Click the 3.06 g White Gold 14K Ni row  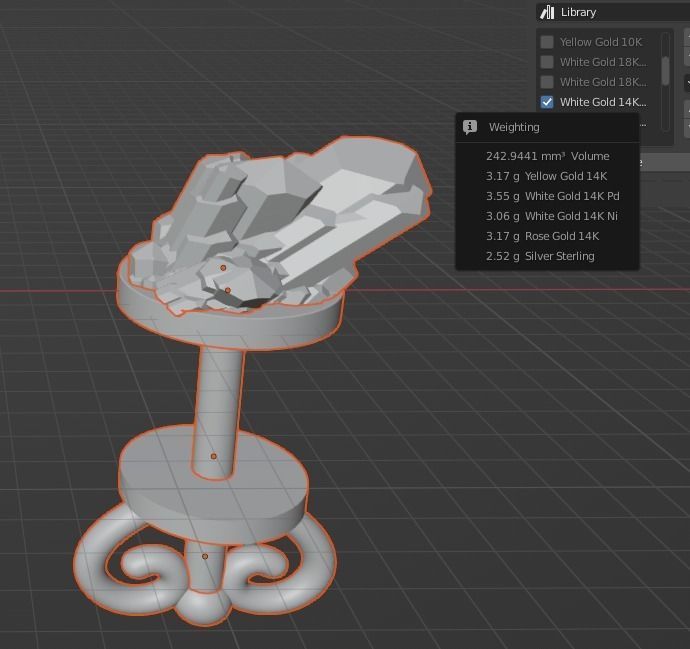click(551, 216)
